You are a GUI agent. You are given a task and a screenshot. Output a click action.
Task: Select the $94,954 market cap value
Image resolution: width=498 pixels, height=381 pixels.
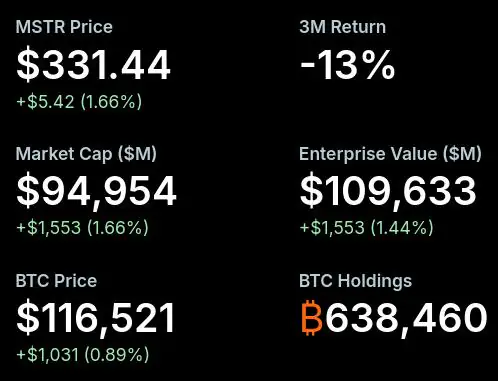(96, 191)
